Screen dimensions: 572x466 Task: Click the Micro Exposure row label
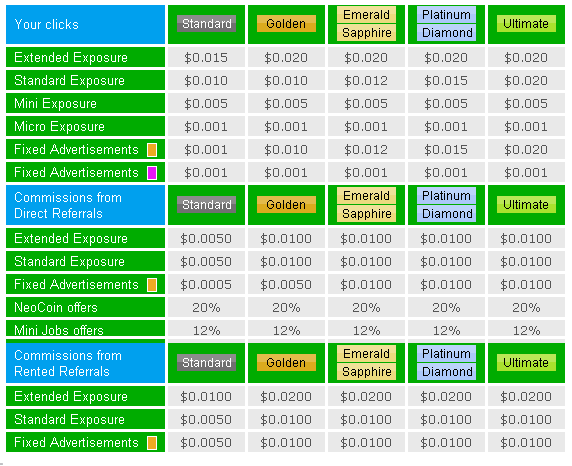tap(85, 126)
